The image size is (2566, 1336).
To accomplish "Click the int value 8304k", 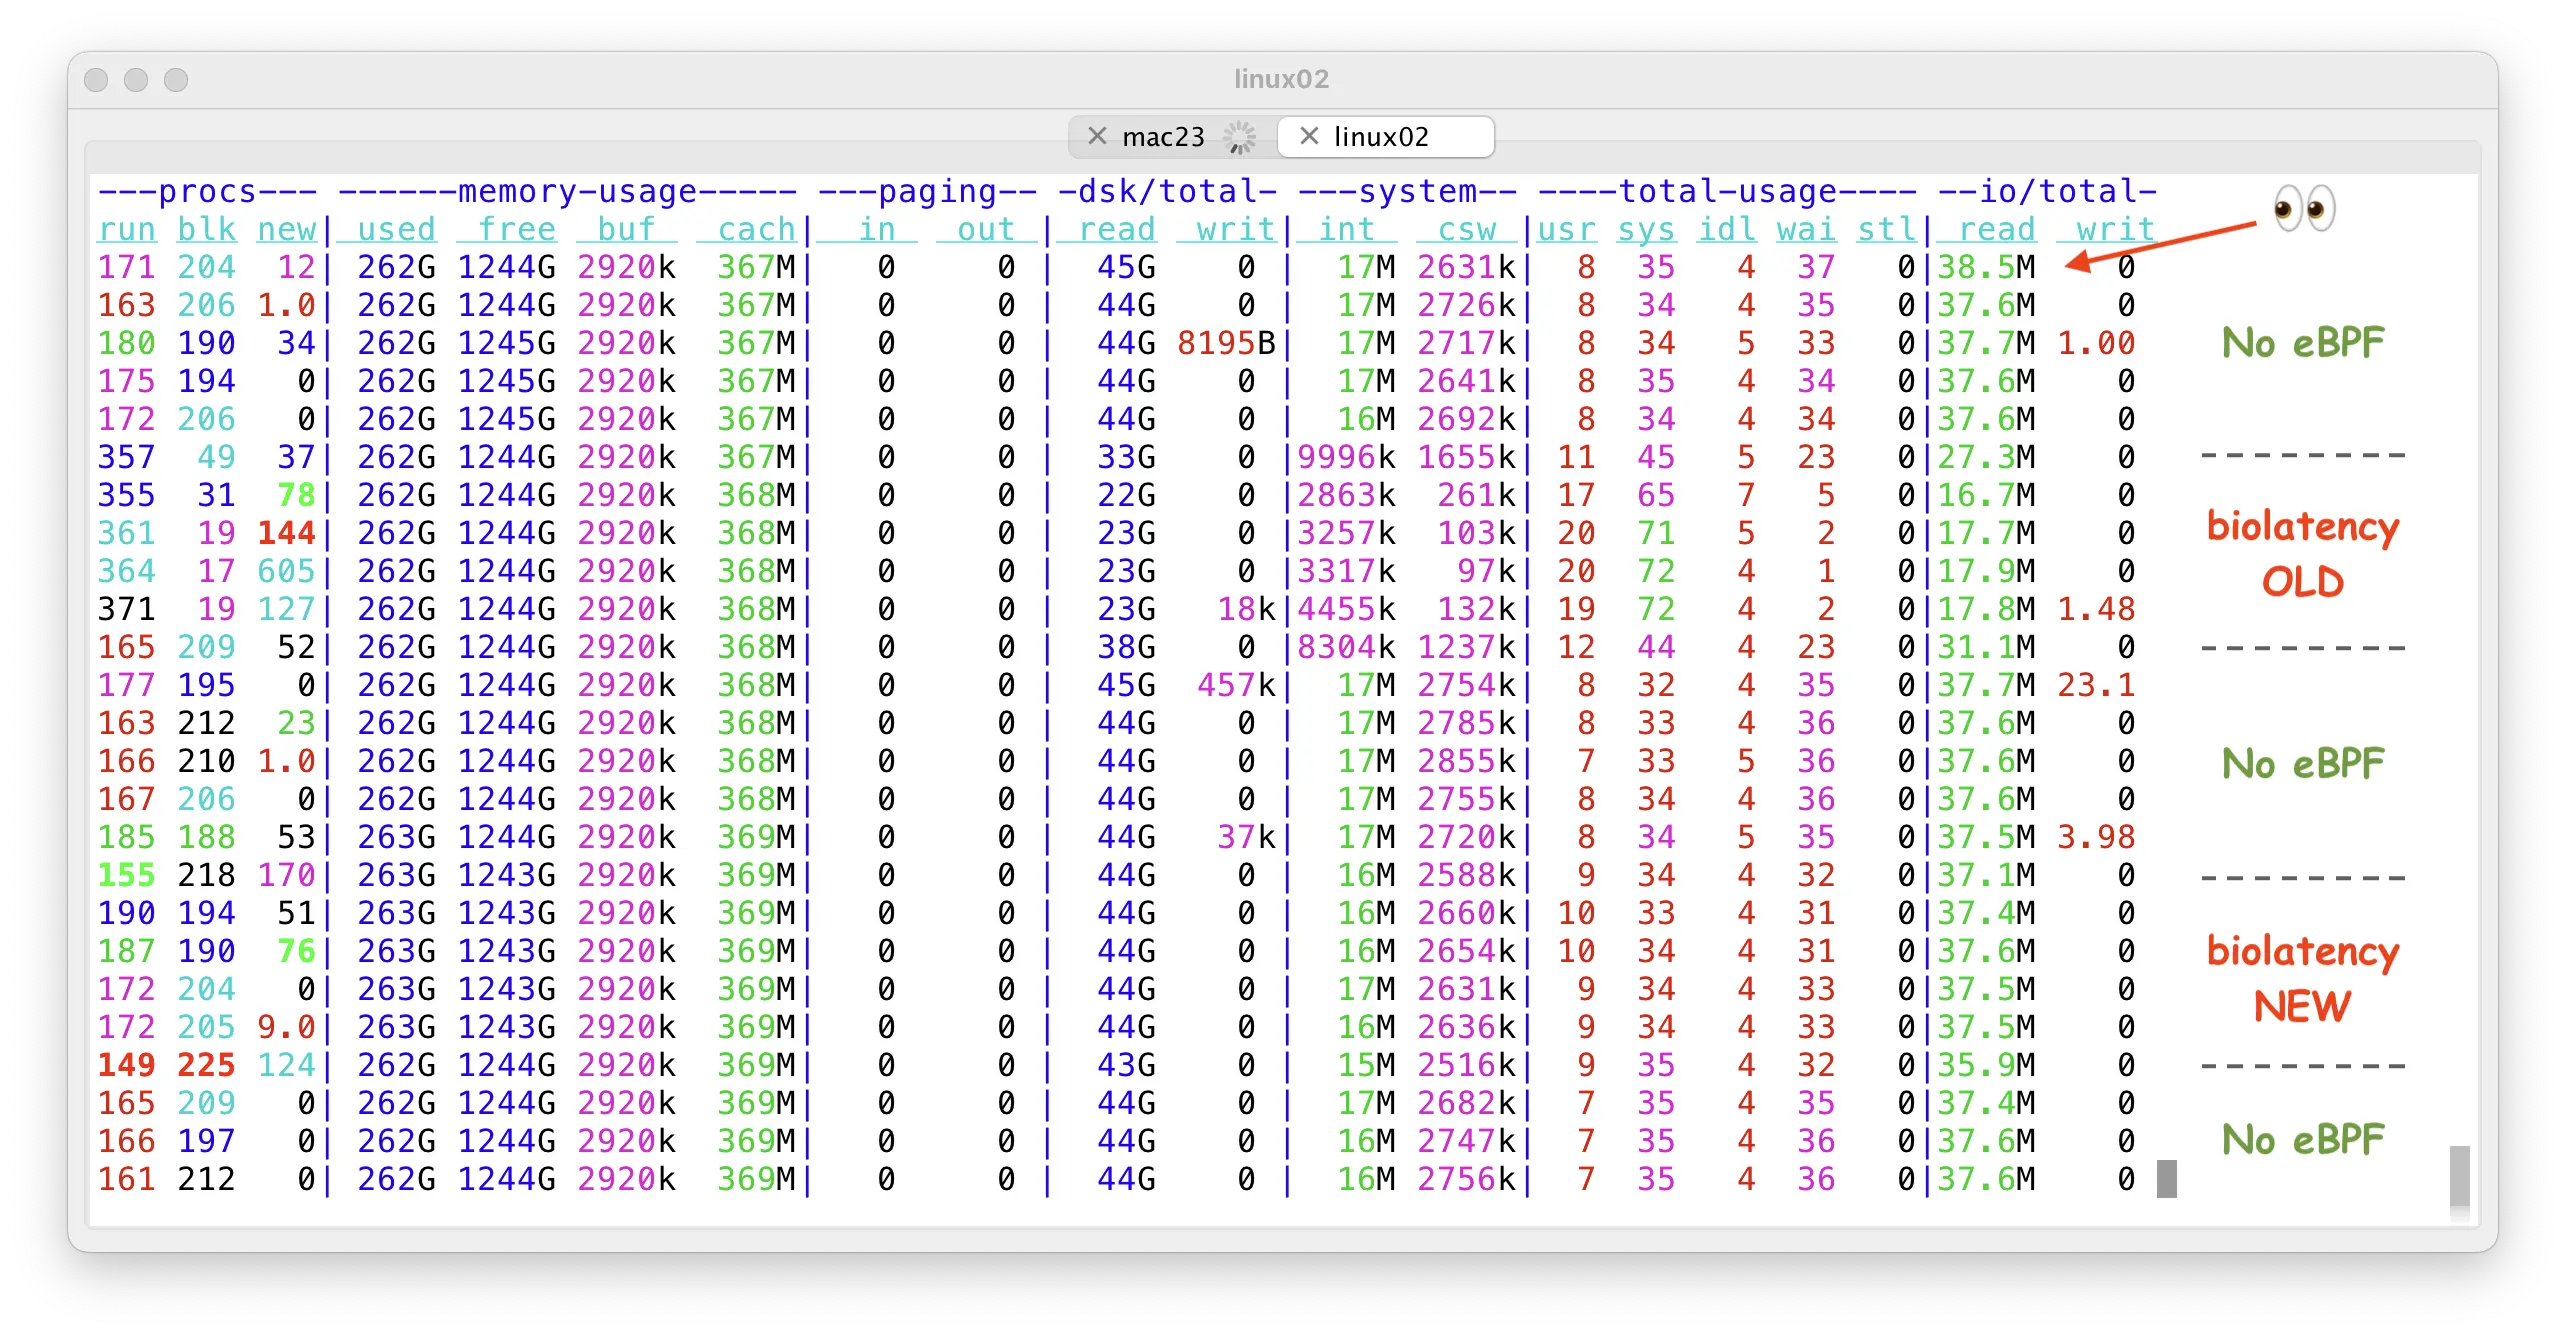I will coord(1347,647).
